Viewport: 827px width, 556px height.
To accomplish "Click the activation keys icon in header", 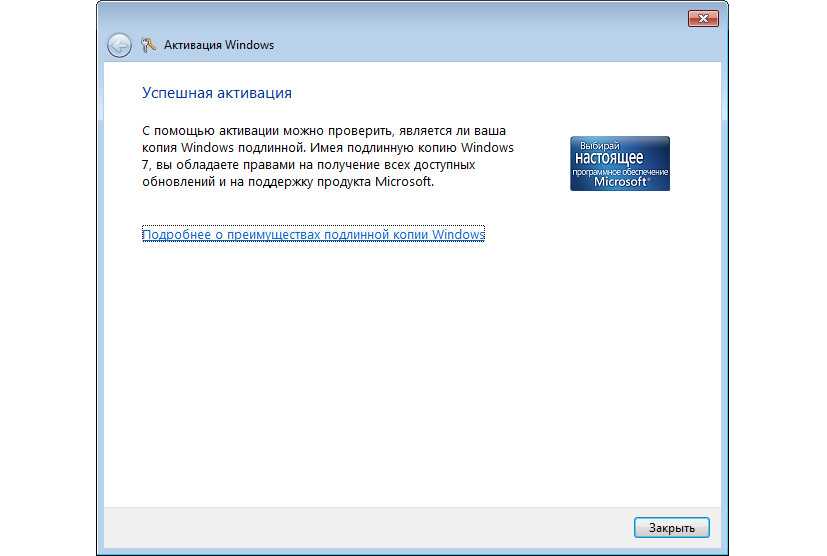I will click(x=149, y=45).
